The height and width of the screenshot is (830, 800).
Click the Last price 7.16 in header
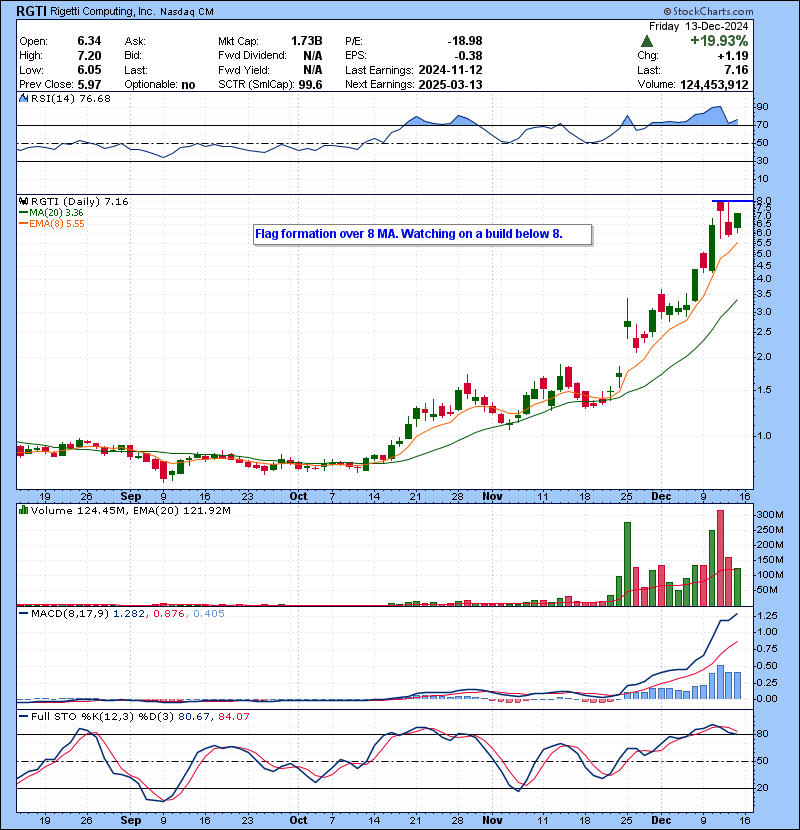tap(736, 70)
